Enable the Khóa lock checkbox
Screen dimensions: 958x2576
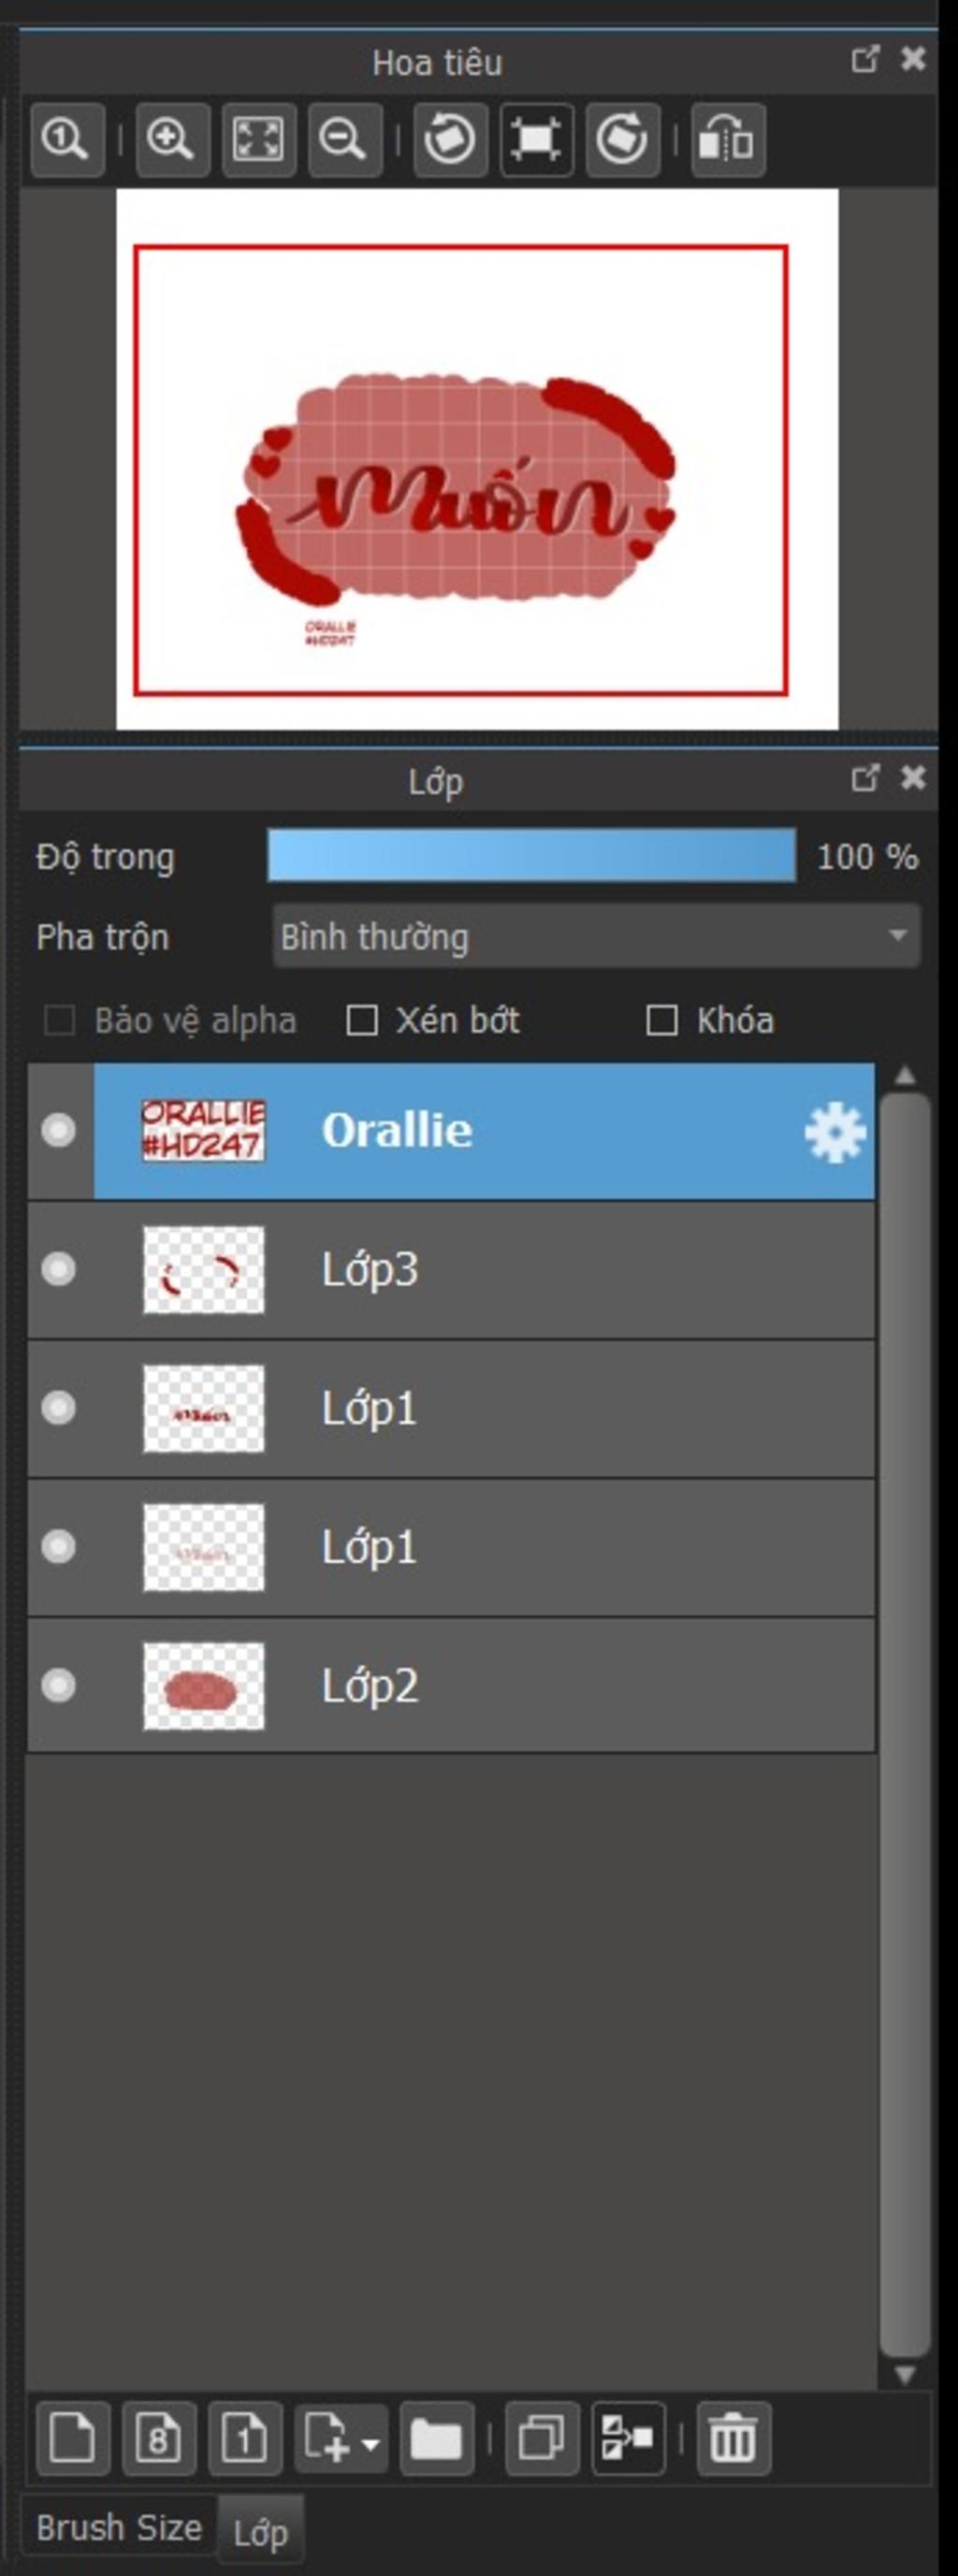pos(661,1021)
